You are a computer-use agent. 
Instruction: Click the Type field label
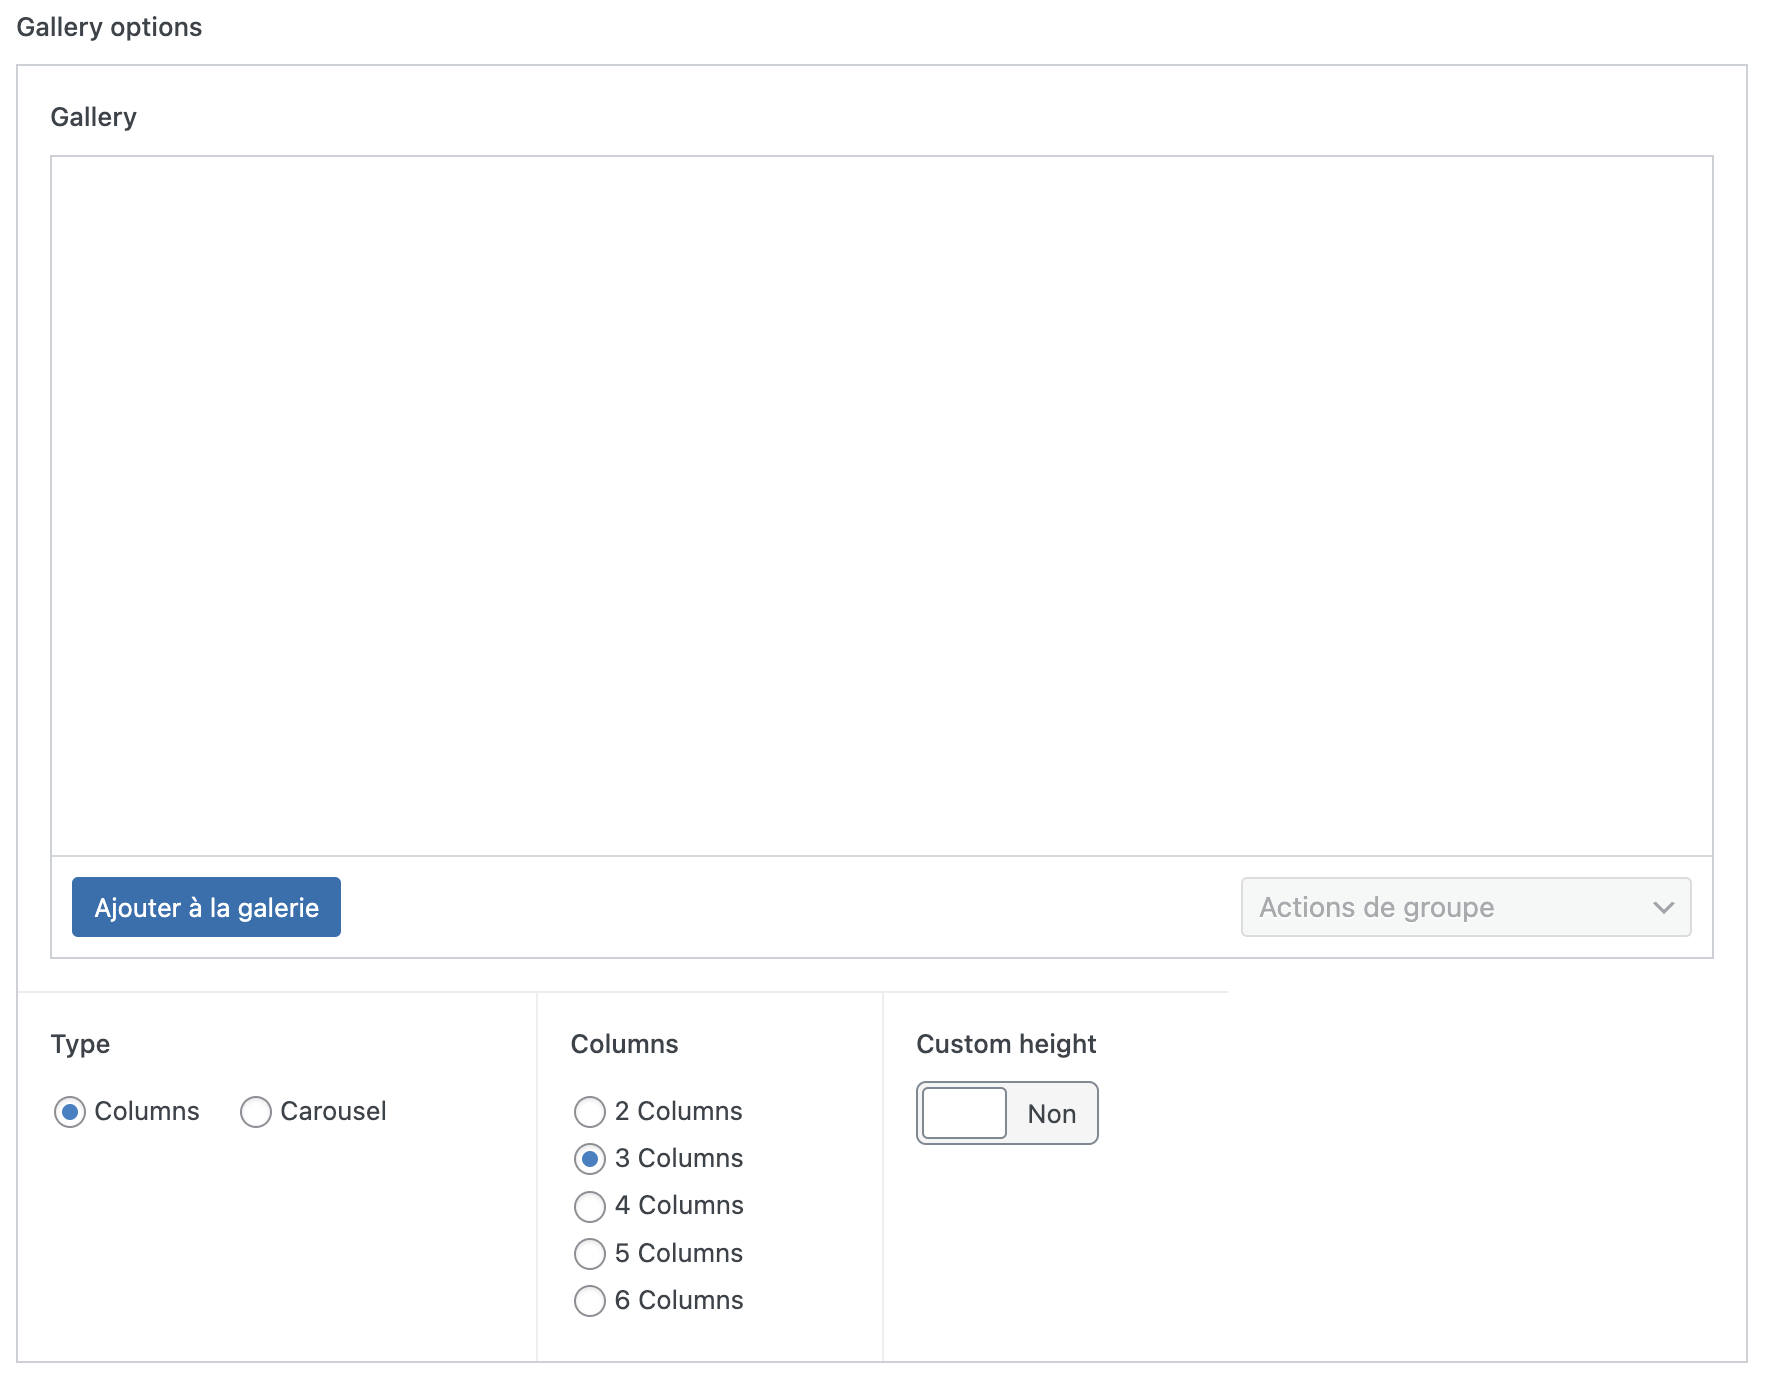click(x=80, y=1044)
